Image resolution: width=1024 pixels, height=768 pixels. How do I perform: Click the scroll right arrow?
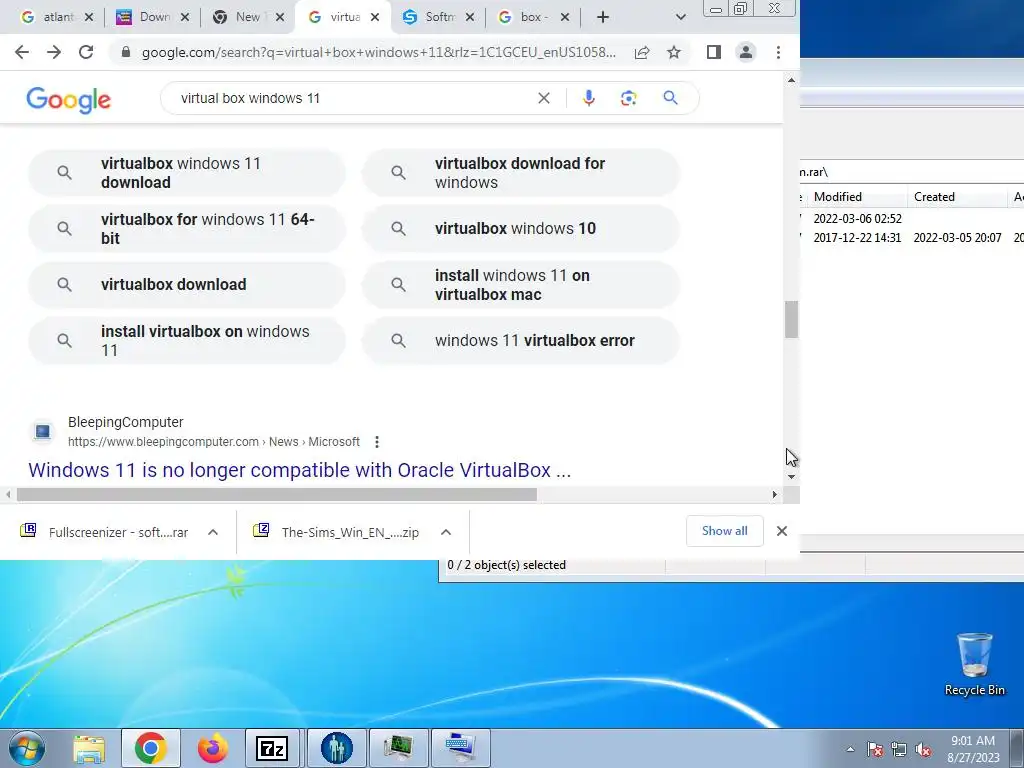tap(775, 495)
